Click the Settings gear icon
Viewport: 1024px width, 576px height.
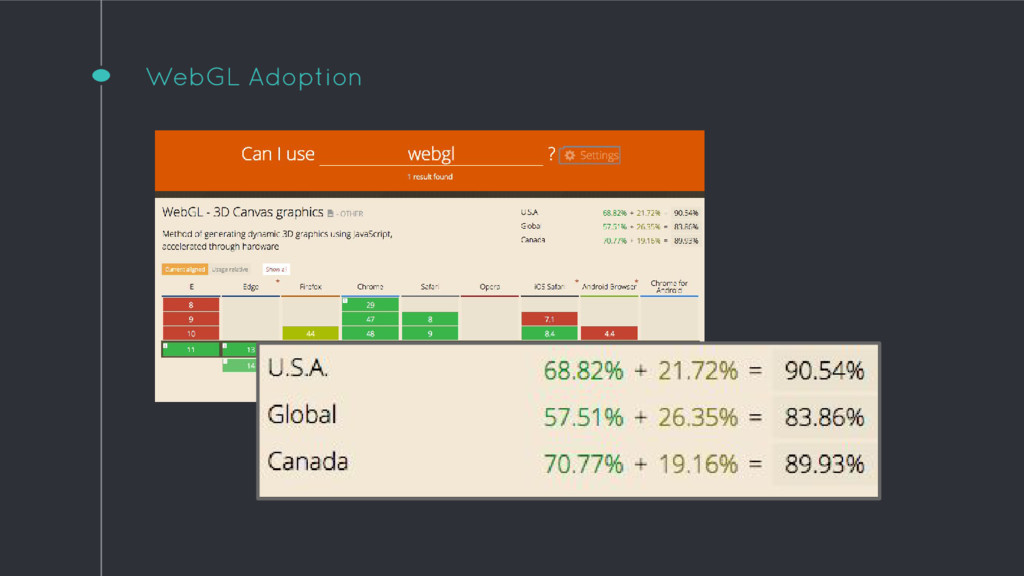click(570, 155)
